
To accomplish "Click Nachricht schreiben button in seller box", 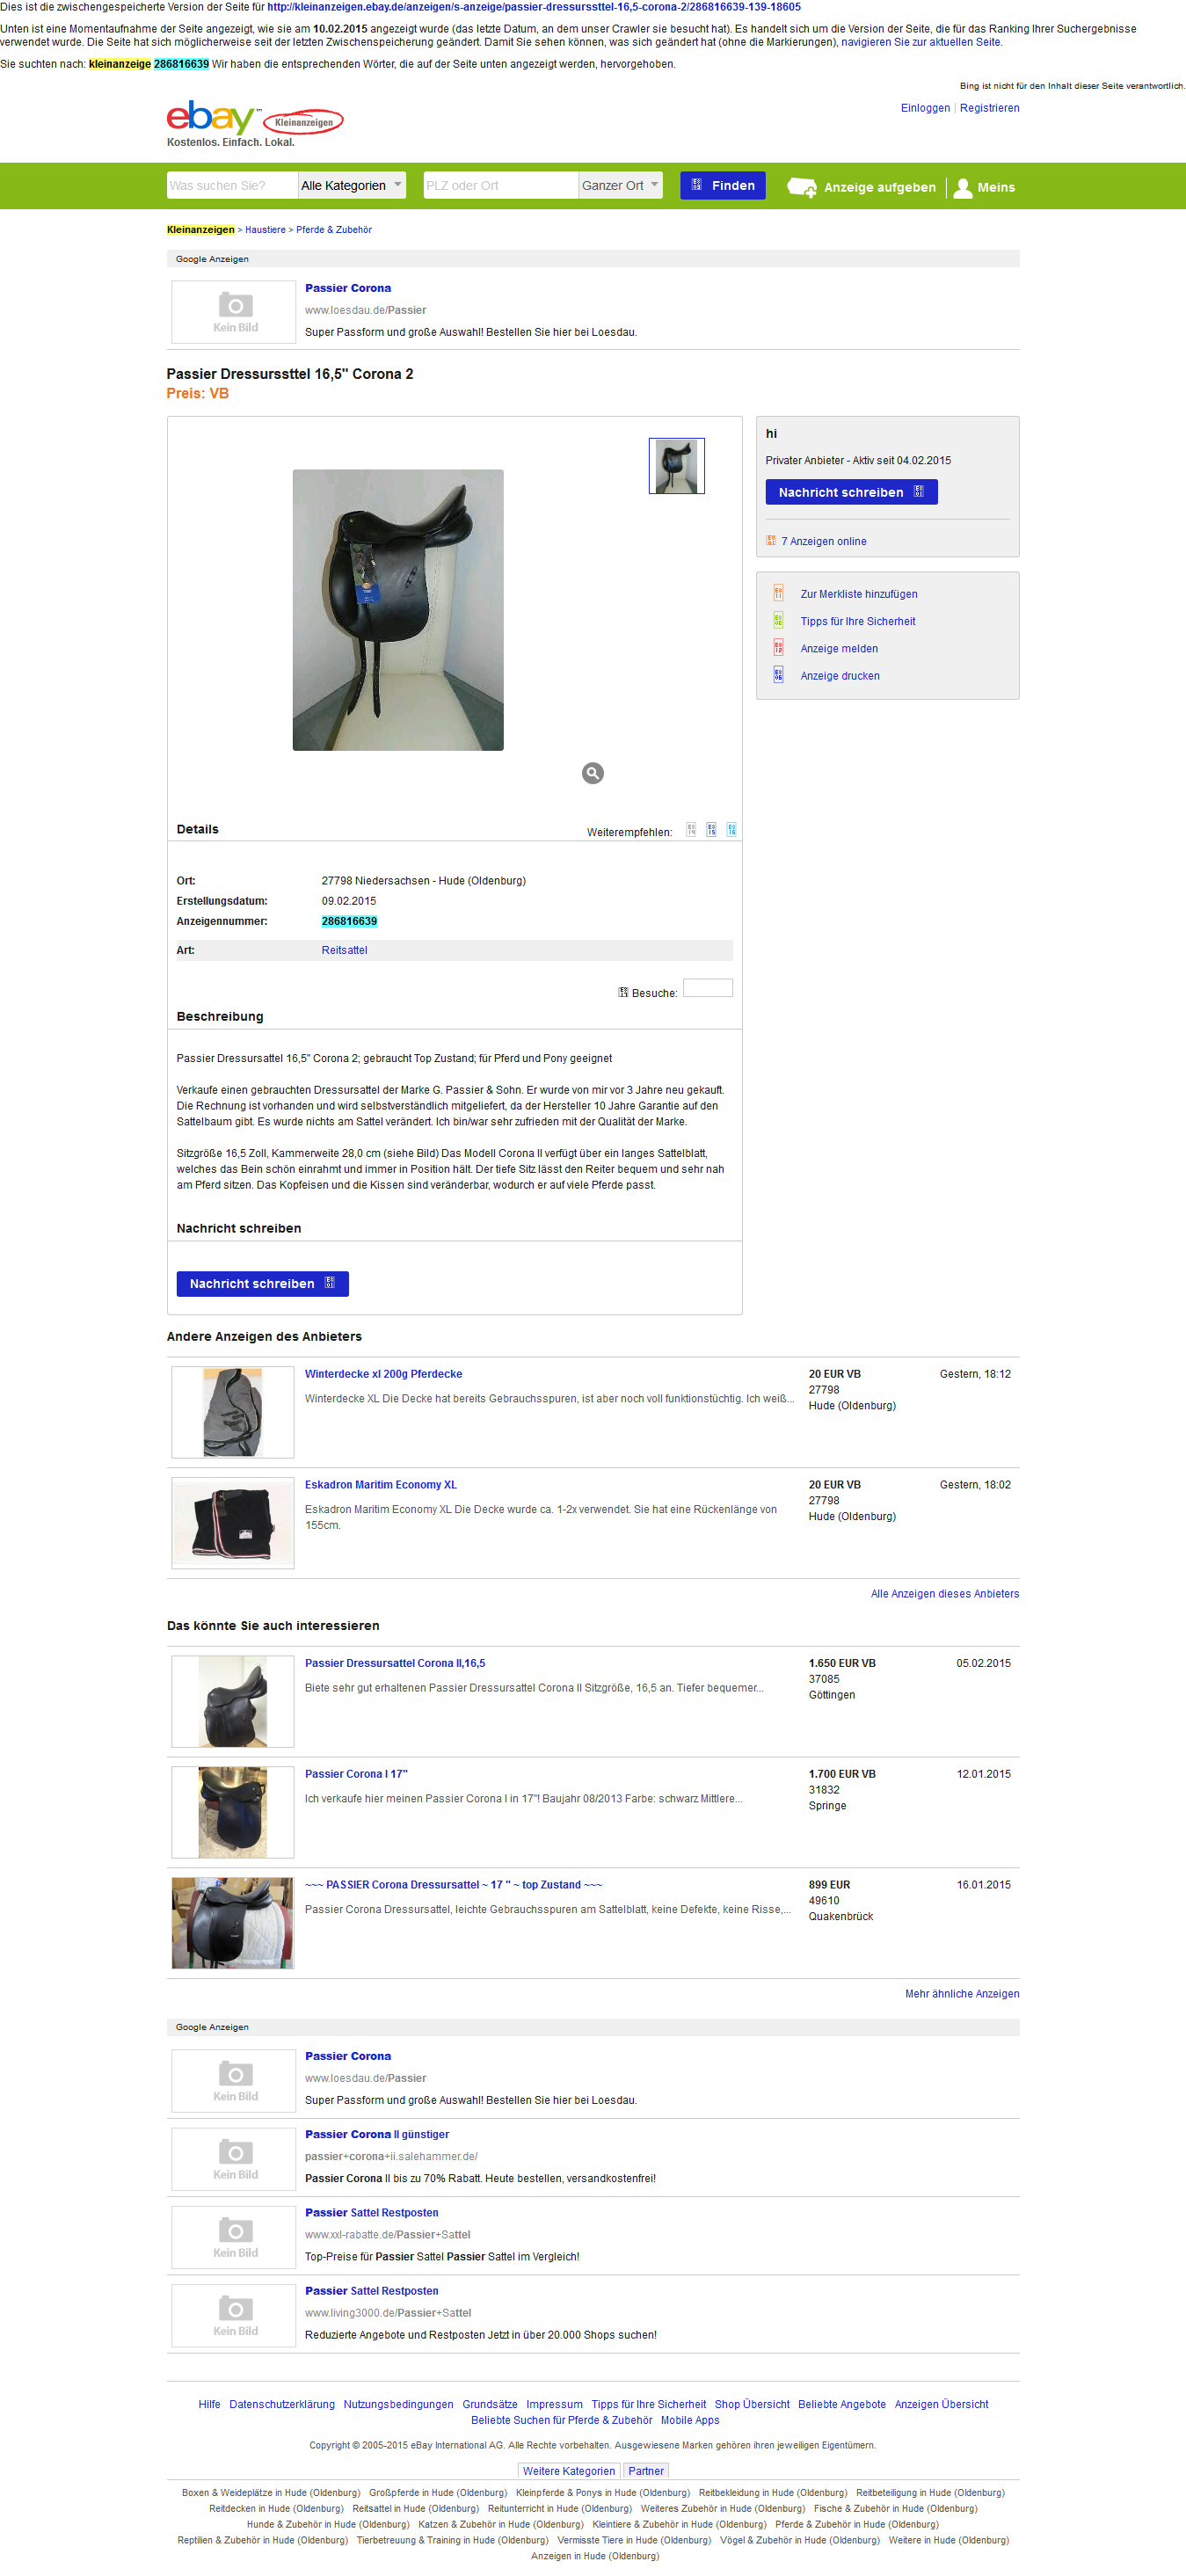I will pyautogui.click(x=851, y=492).
